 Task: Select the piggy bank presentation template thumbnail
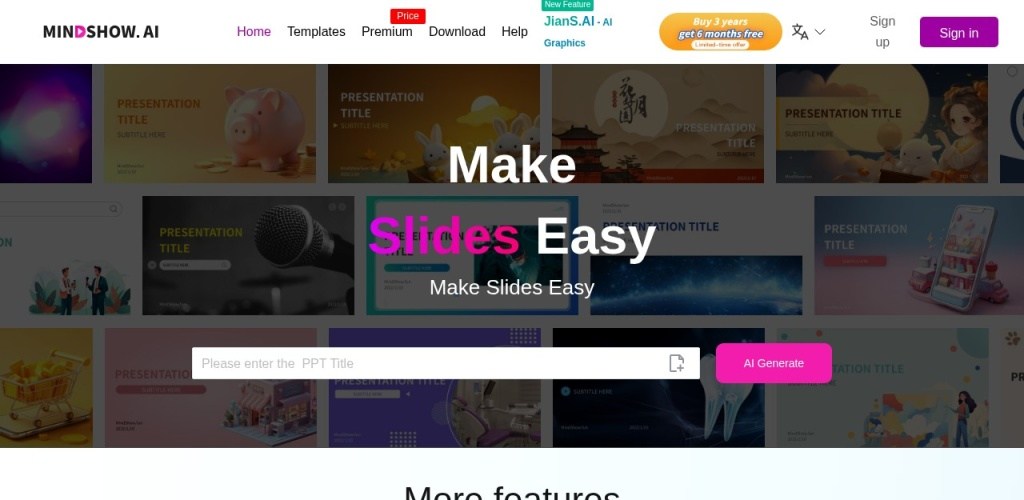[210, 123]
